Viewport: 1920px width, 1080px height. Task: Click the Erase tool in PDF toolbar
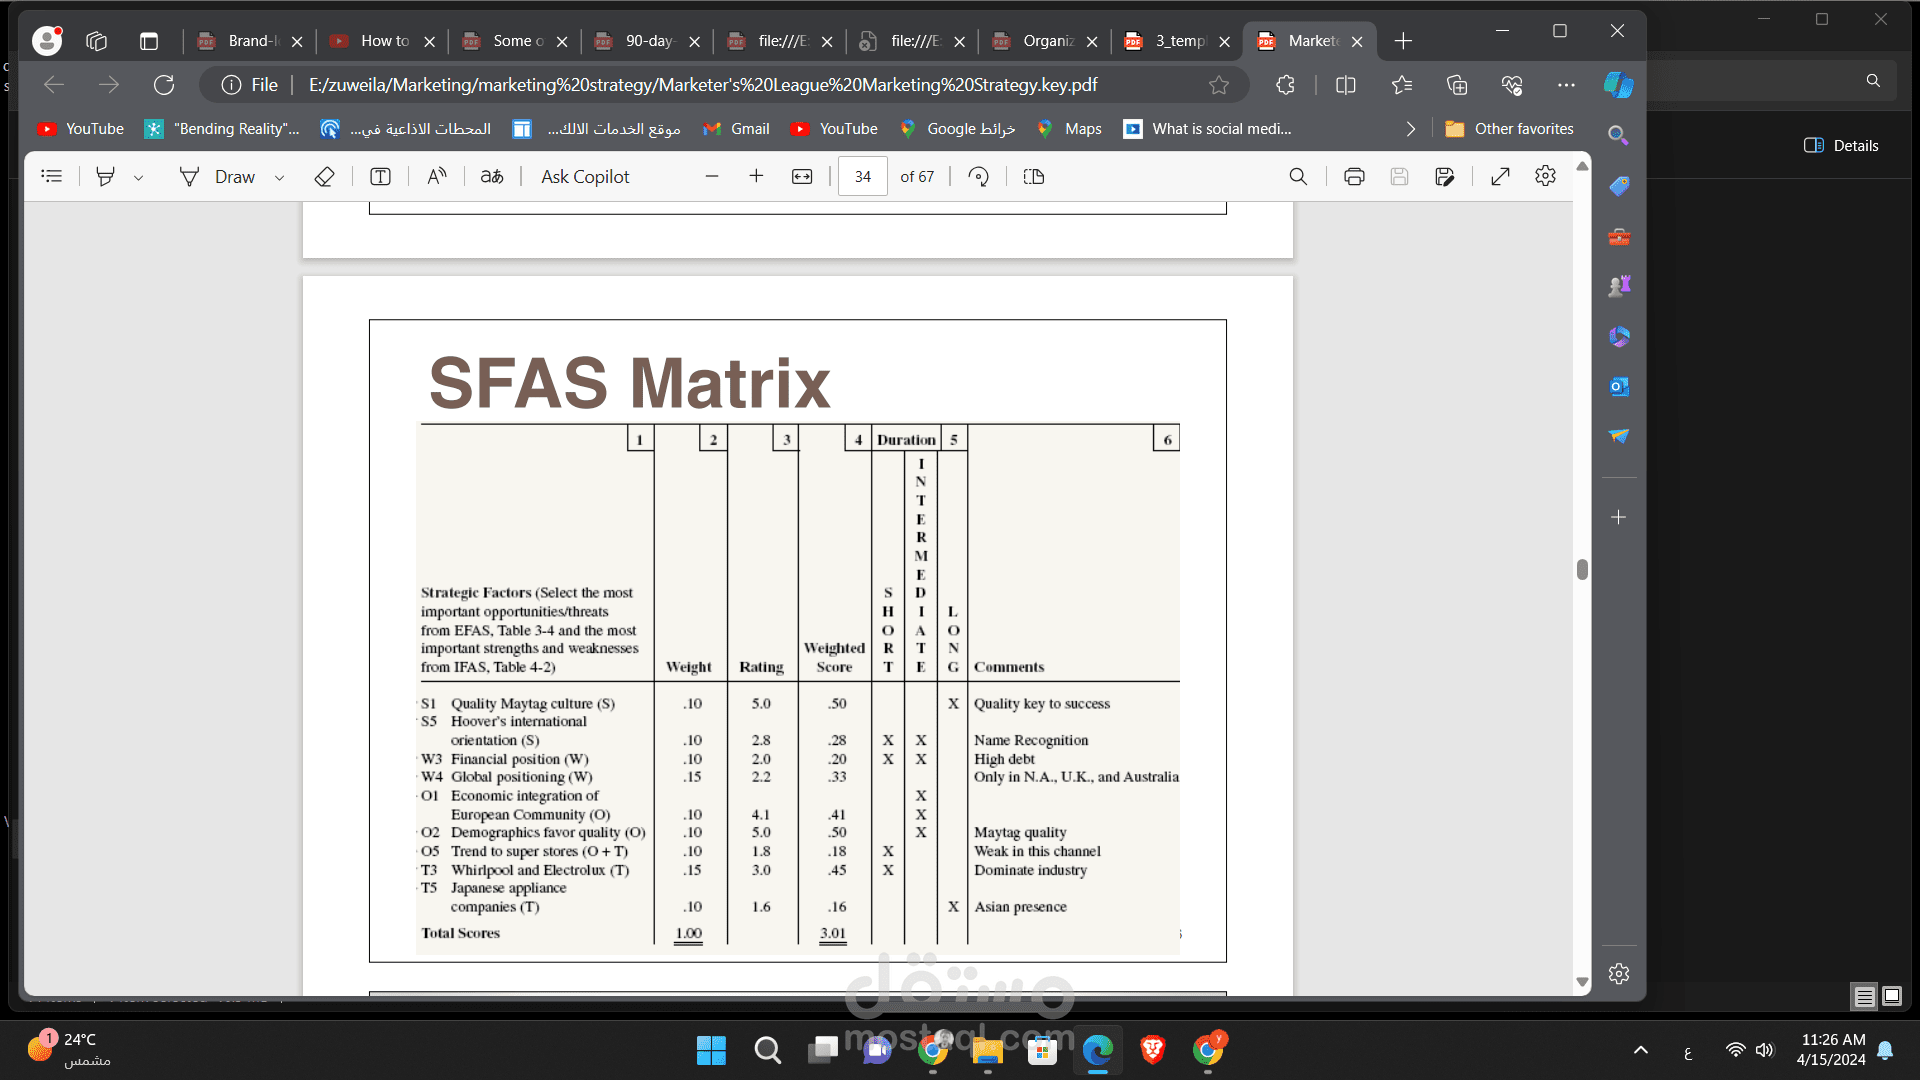click(x=324, y=177)
